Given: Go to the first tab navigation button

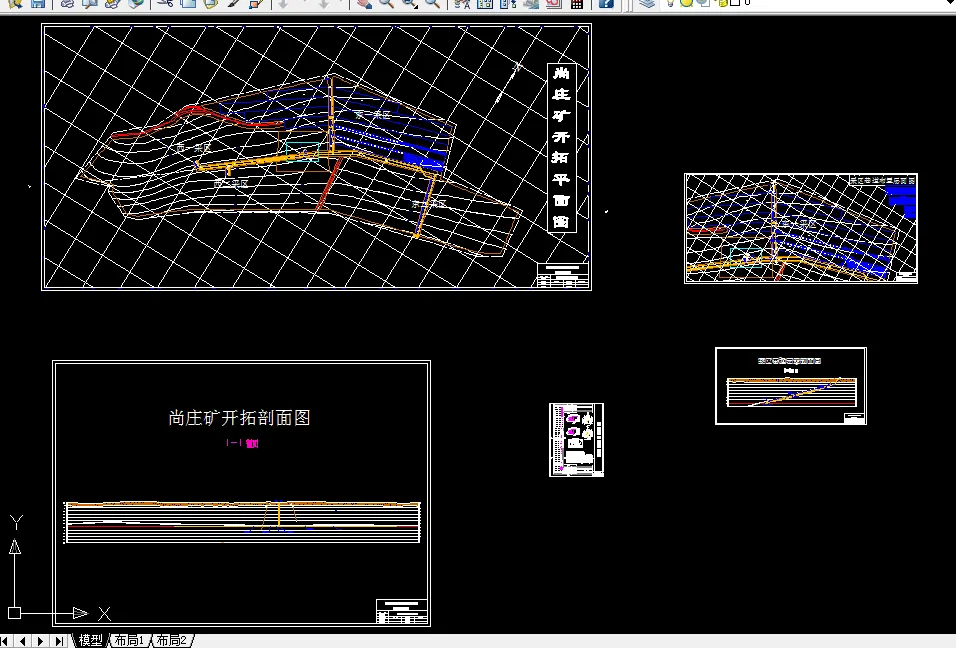Looking at the screenshot, I should pyautogui.click(x=5, y=640).
